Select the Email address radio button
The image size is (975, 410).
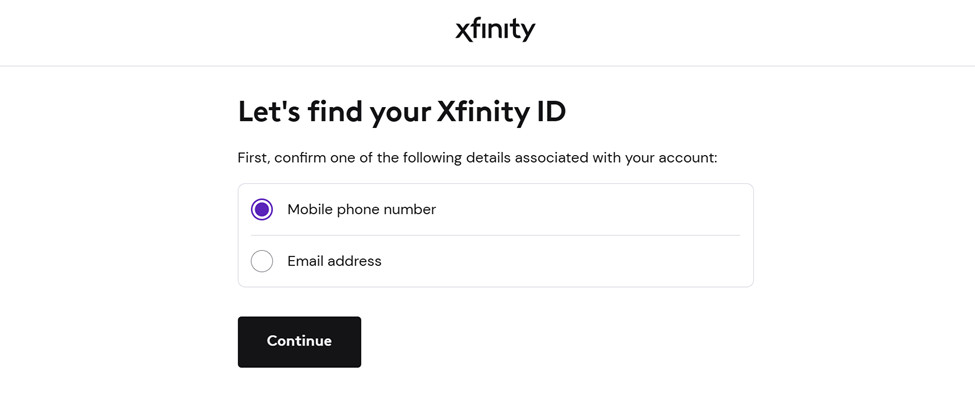pos(262,261)
